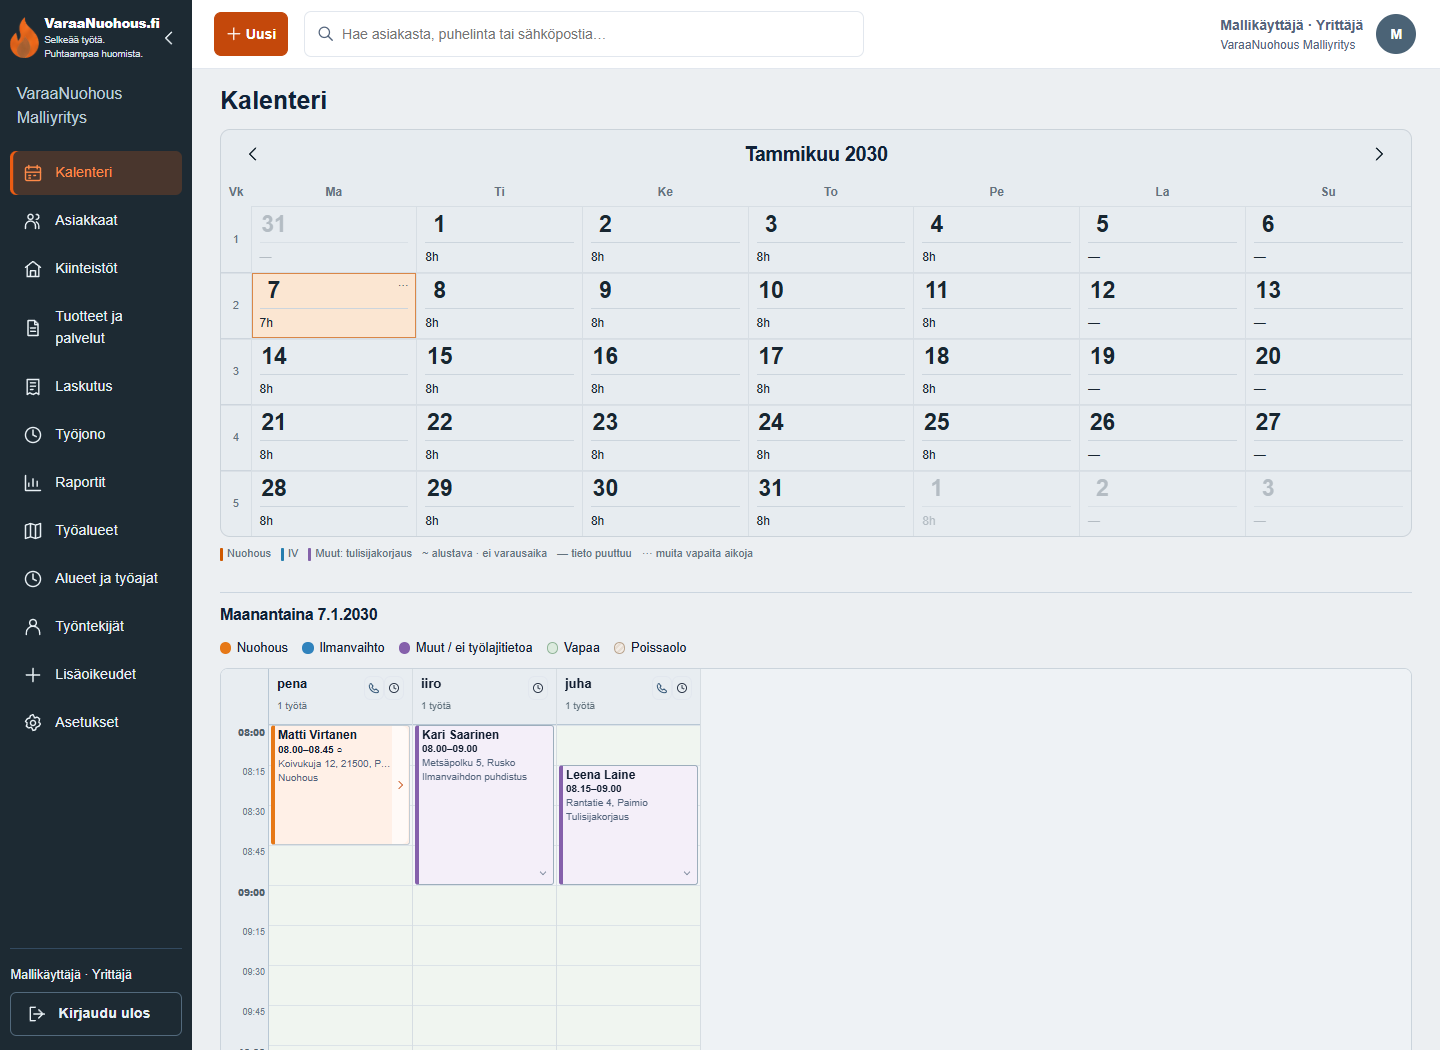1440x1050 pixels.
Task: Expand Kari Saarinen's job card chevron
Action: point(543,873)
